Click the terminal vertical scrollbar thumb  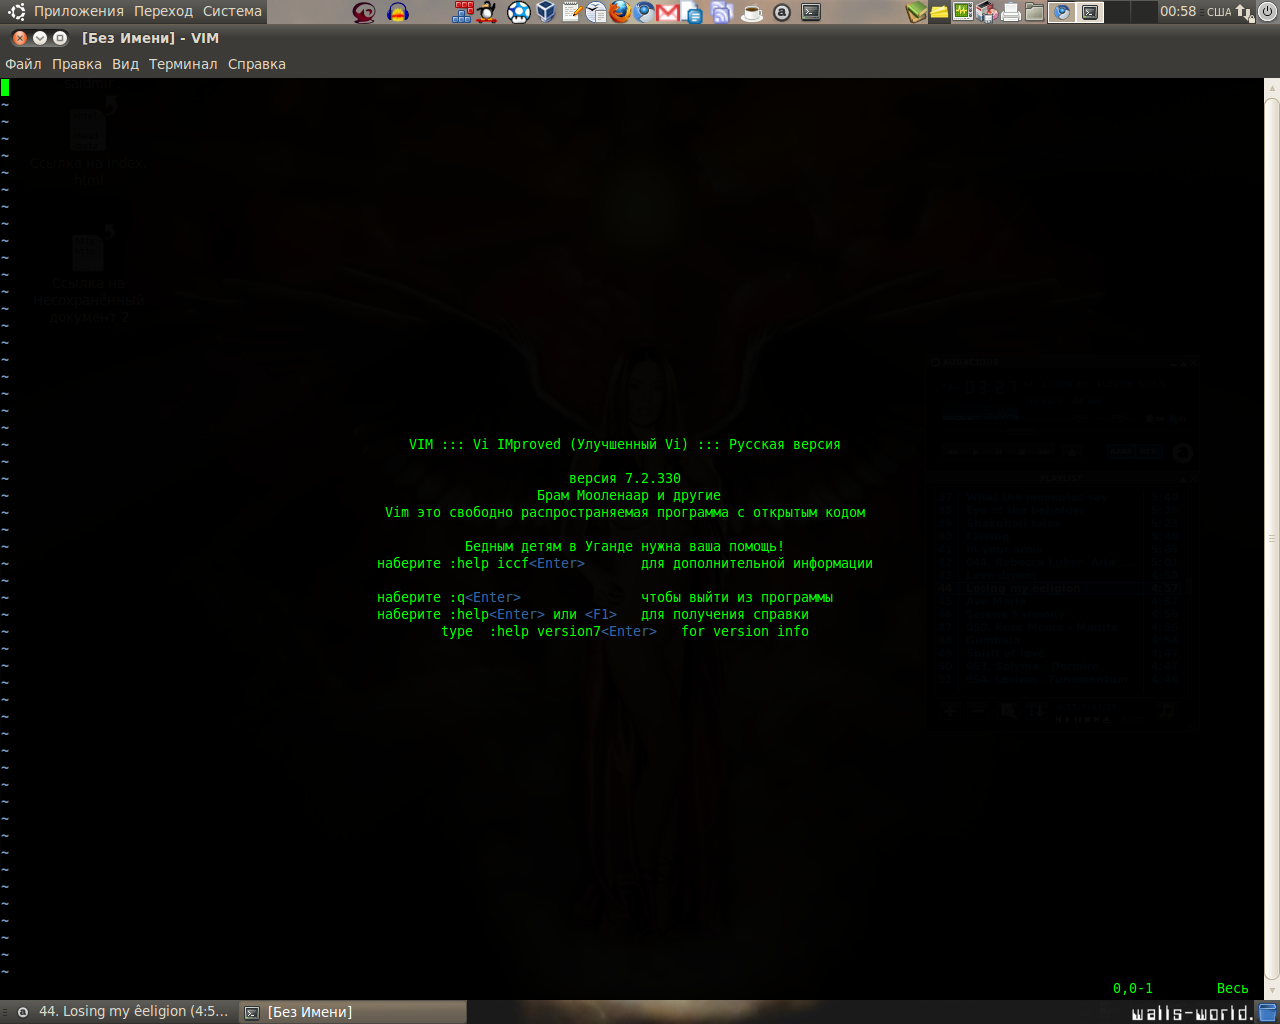1272,538
